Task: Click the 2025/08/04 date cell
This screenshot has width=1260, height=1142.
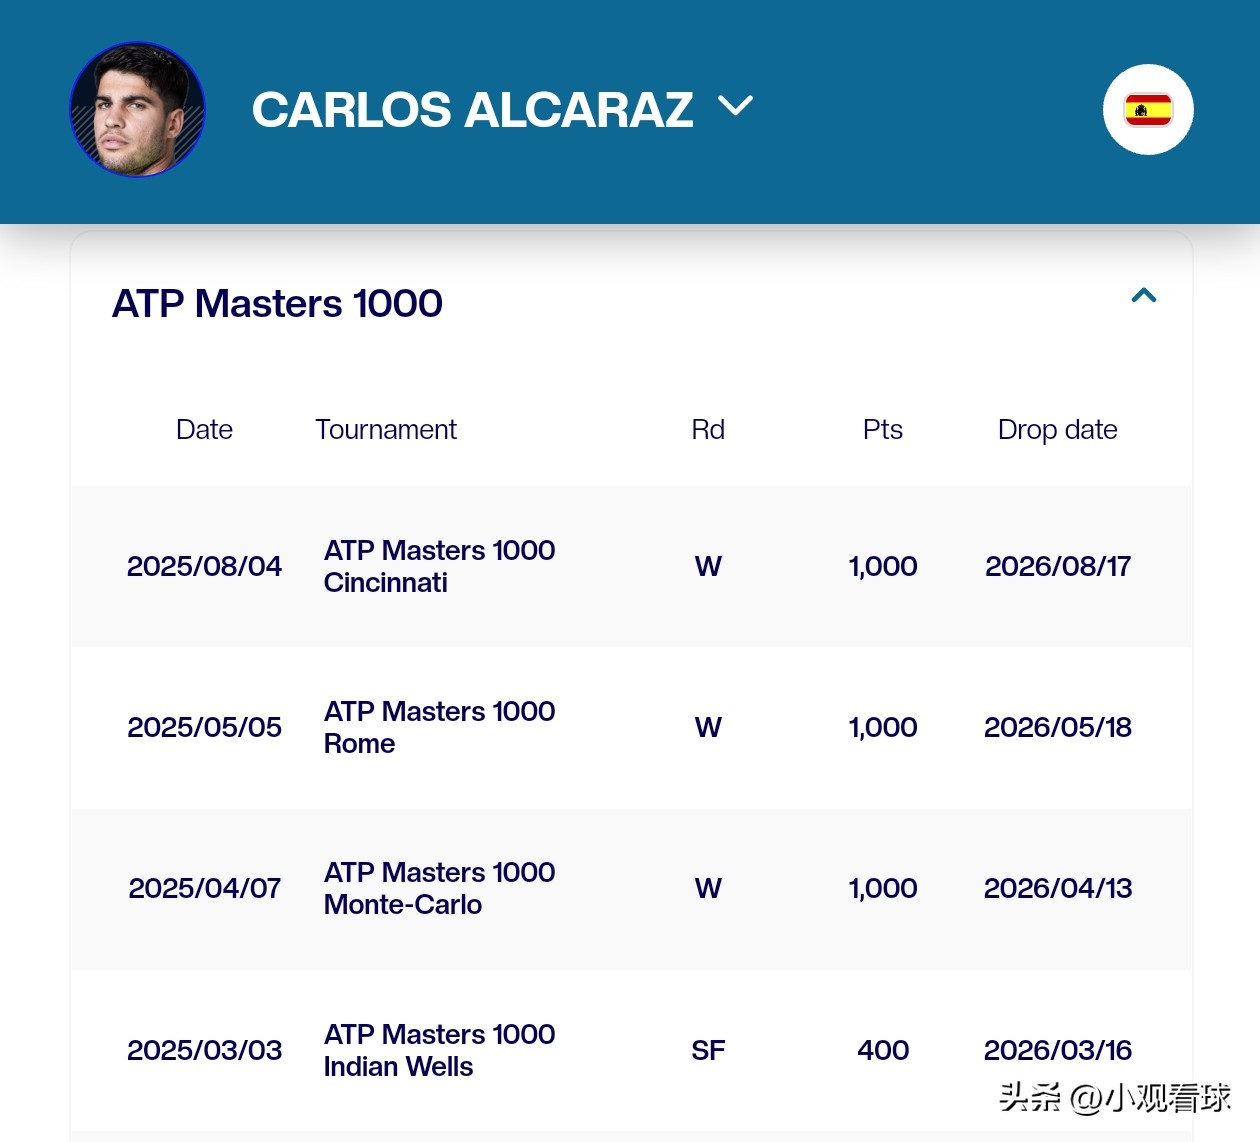Action: (204, 566)
